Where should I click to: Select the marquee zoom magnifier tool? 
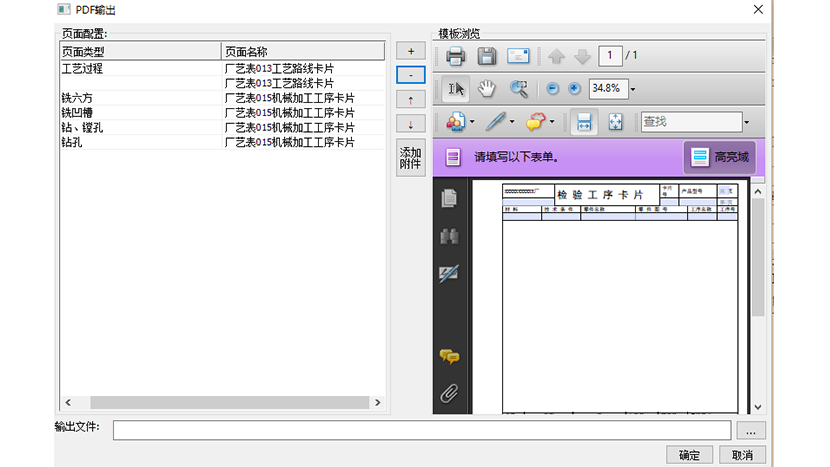tap(519, 88)
